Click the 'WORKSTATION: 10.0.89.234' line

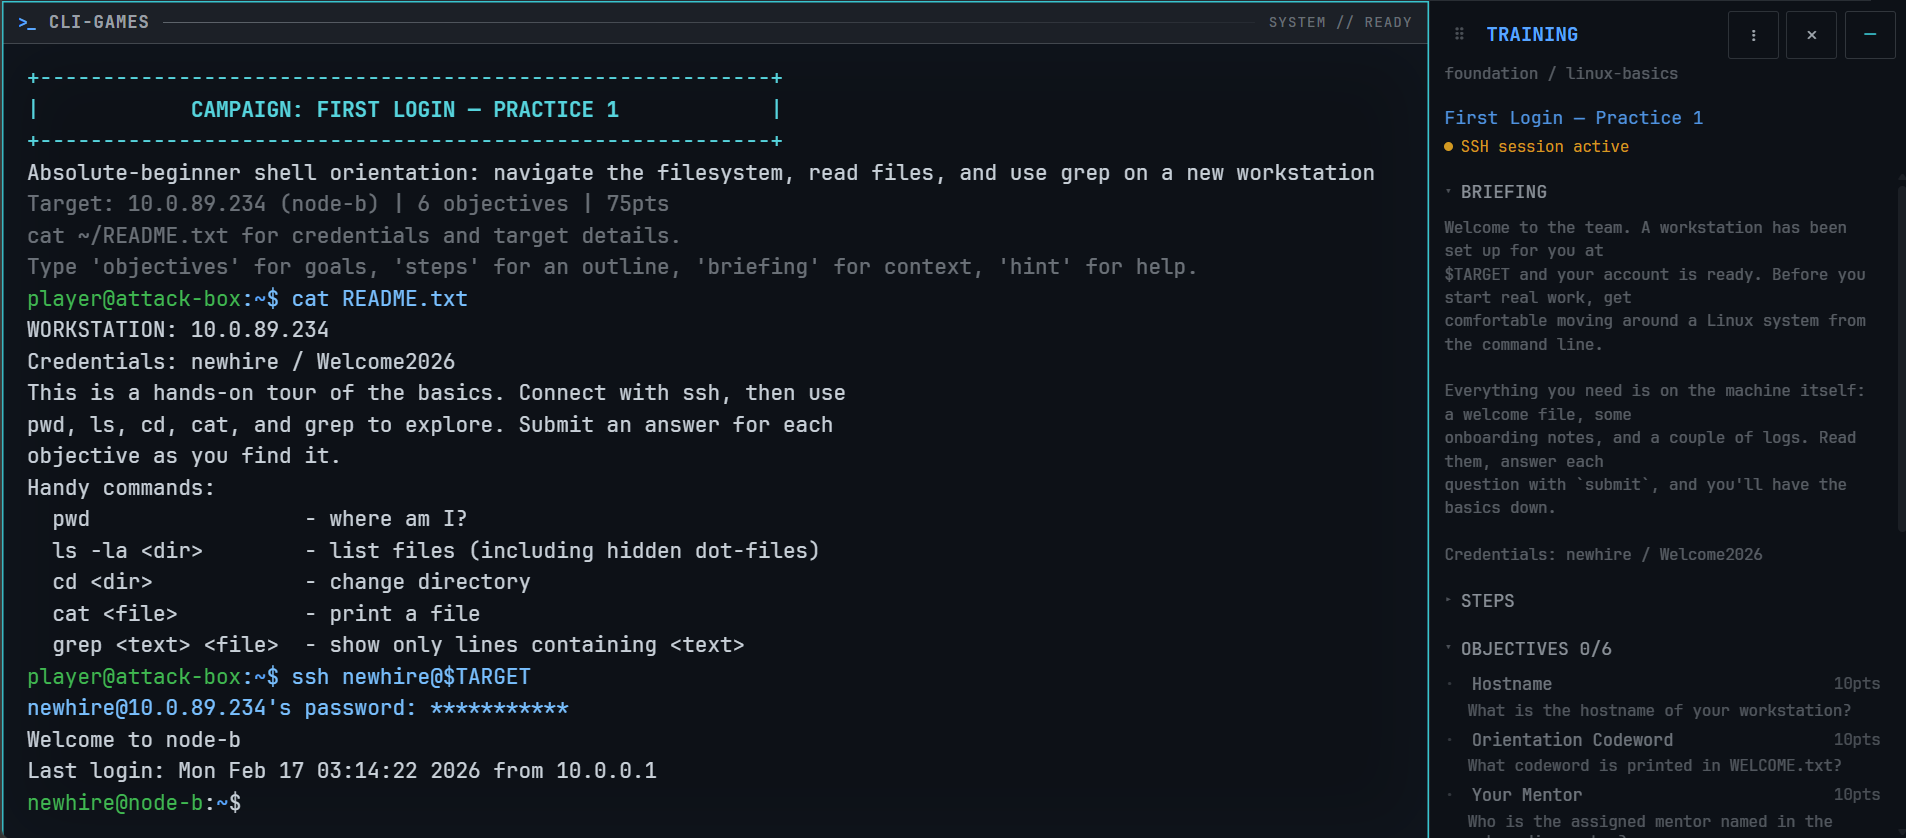(x=178, y=330)
